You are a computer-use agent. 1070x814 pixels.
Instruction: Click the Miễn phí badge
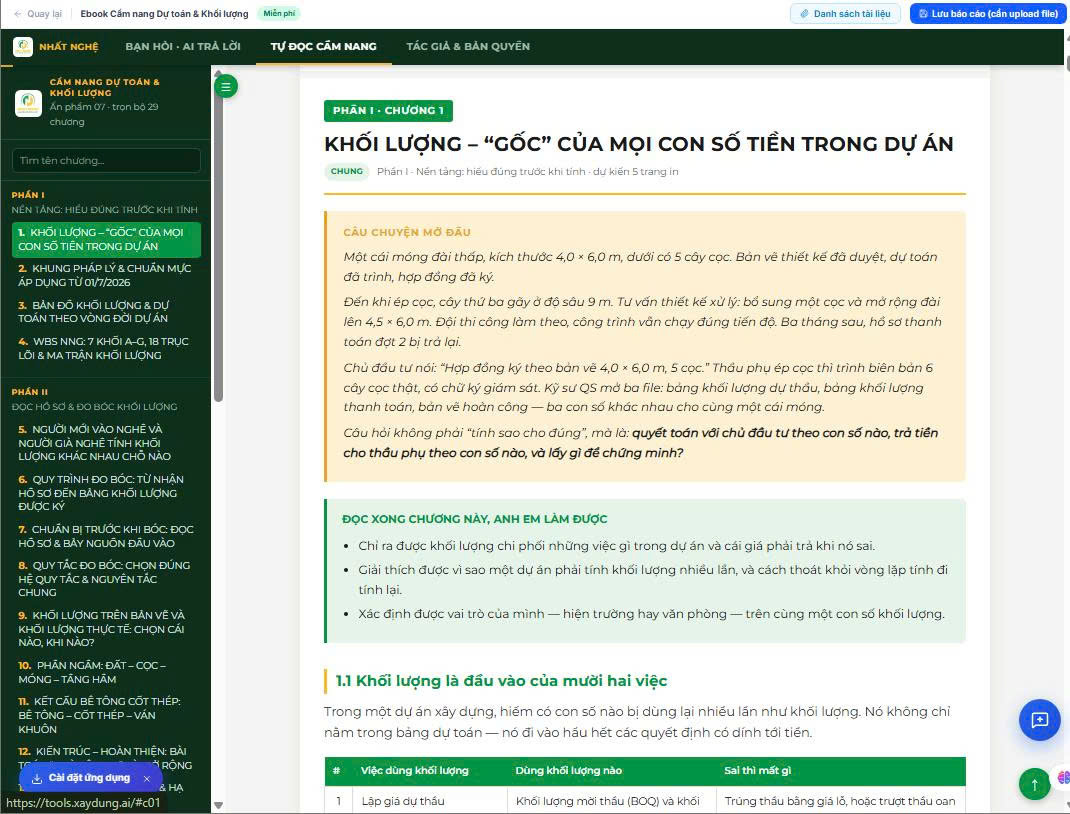click(279, 14)
